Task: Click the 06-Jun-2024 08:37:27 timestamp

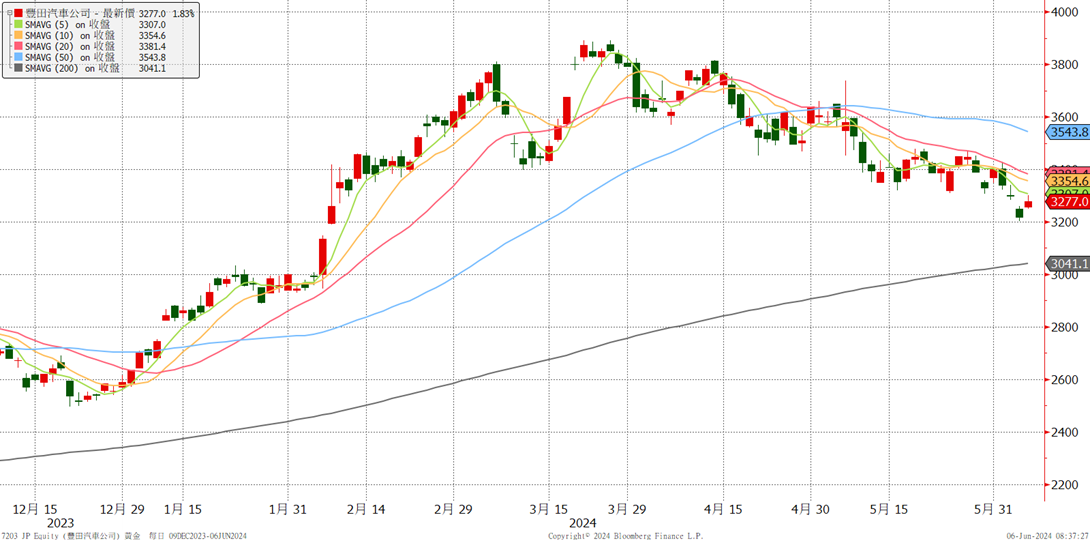Action: 1048,536
